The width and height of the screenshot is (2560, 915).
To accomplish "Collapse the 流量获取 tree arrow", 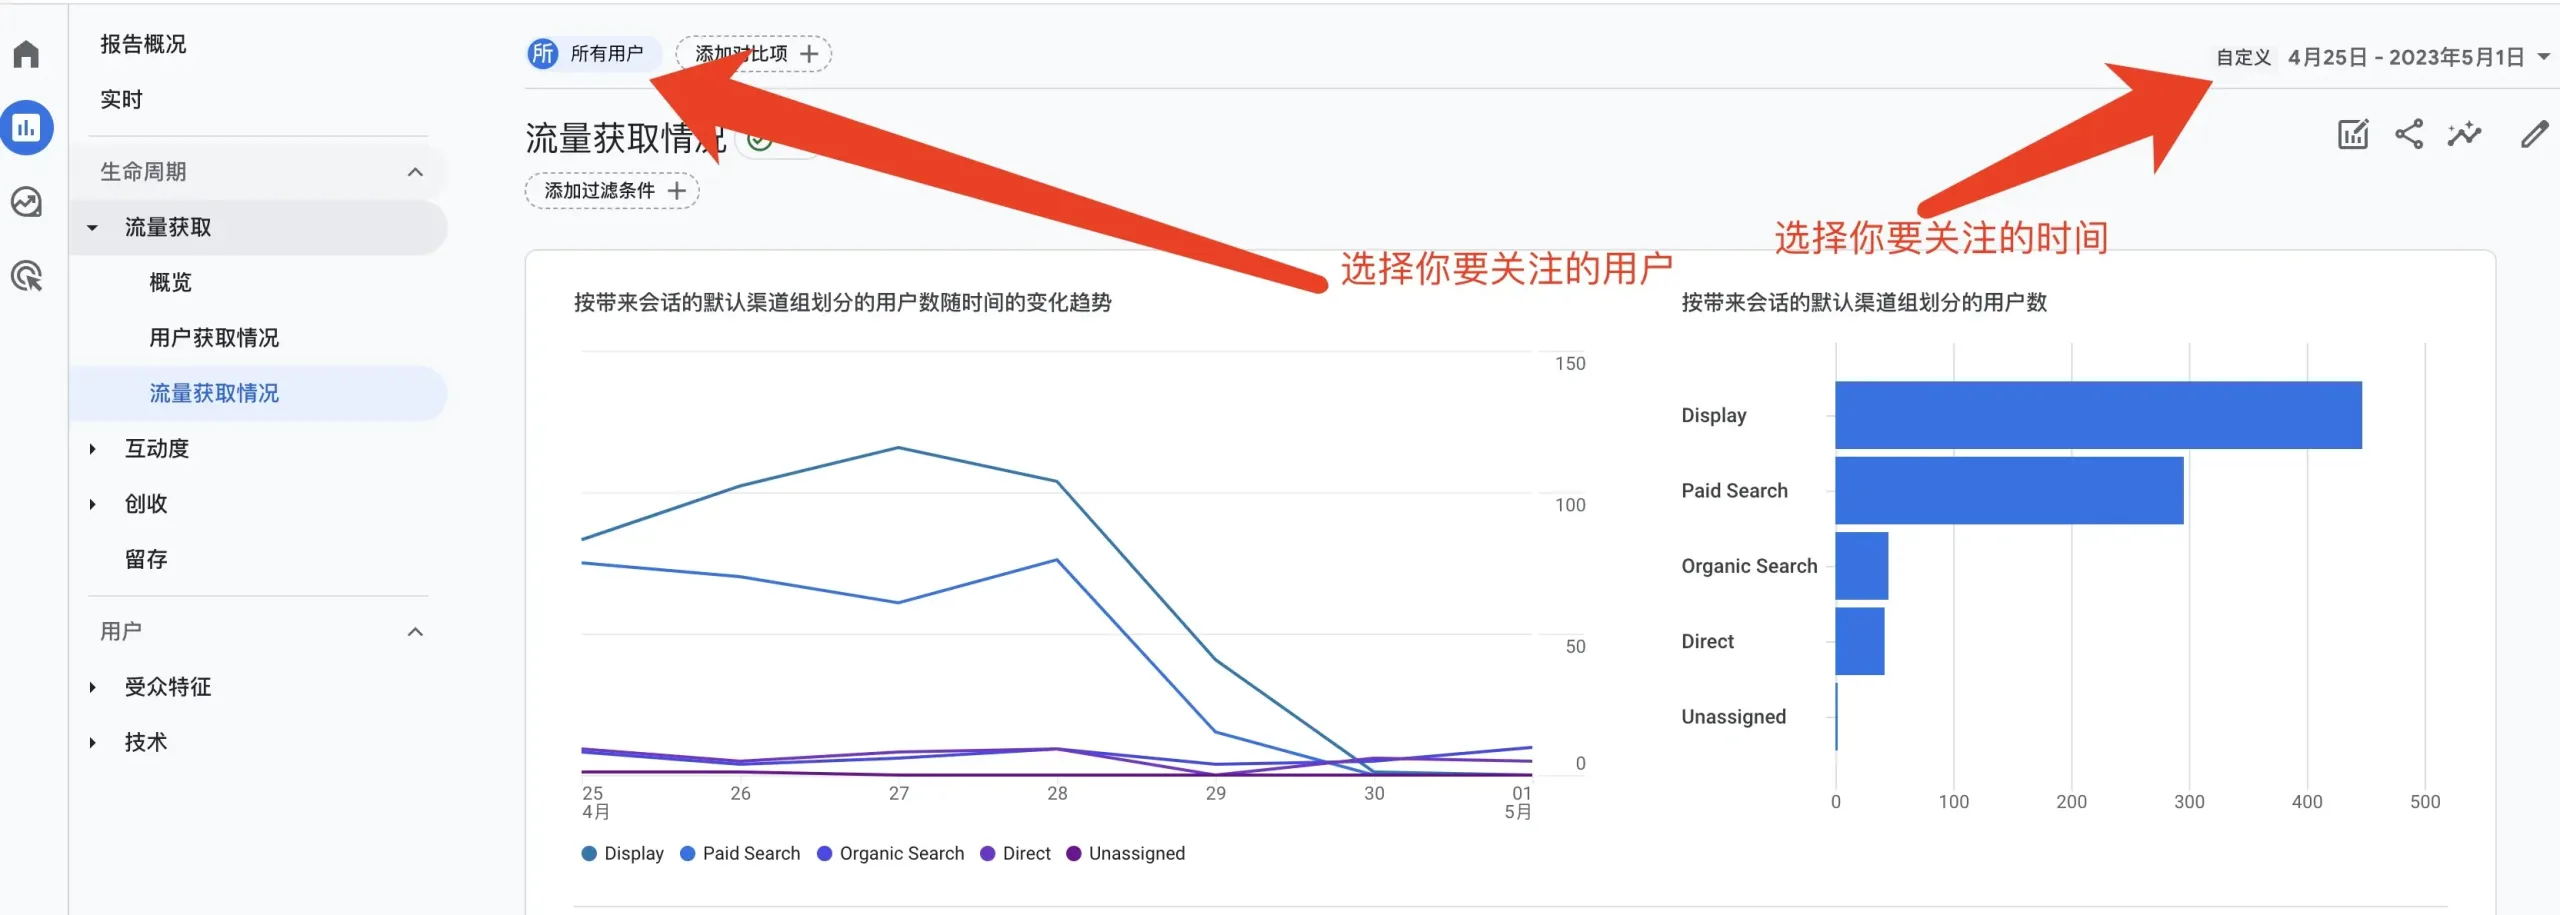I will pos(92,228).
